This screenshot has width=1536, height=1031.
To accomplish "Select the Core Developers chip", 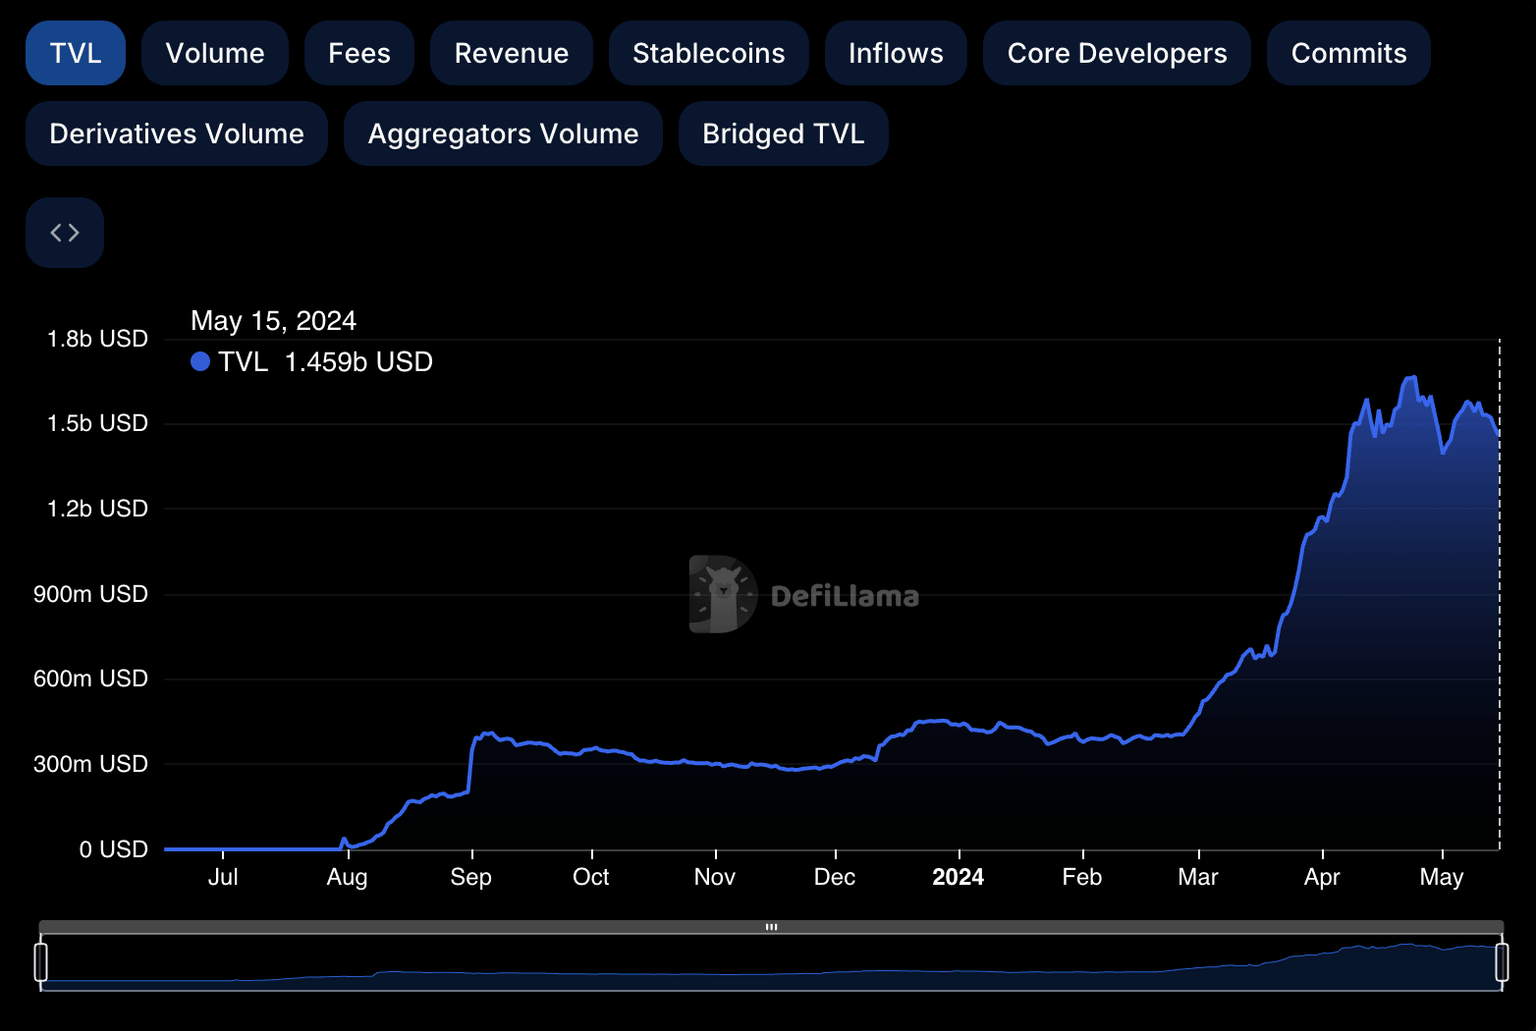I will 1116,53.
